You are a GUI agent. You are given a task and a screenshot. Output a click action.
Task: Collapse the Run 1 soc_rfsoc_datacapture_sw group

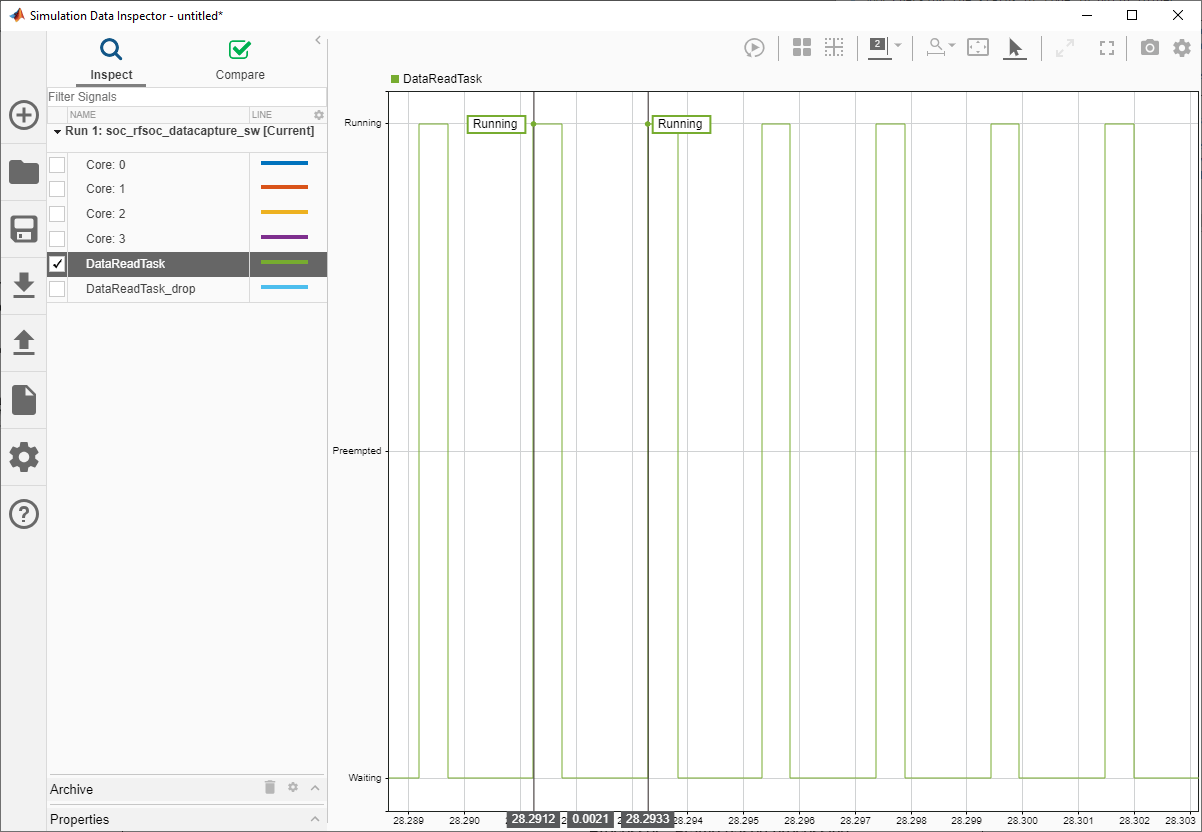click(58, 131)
